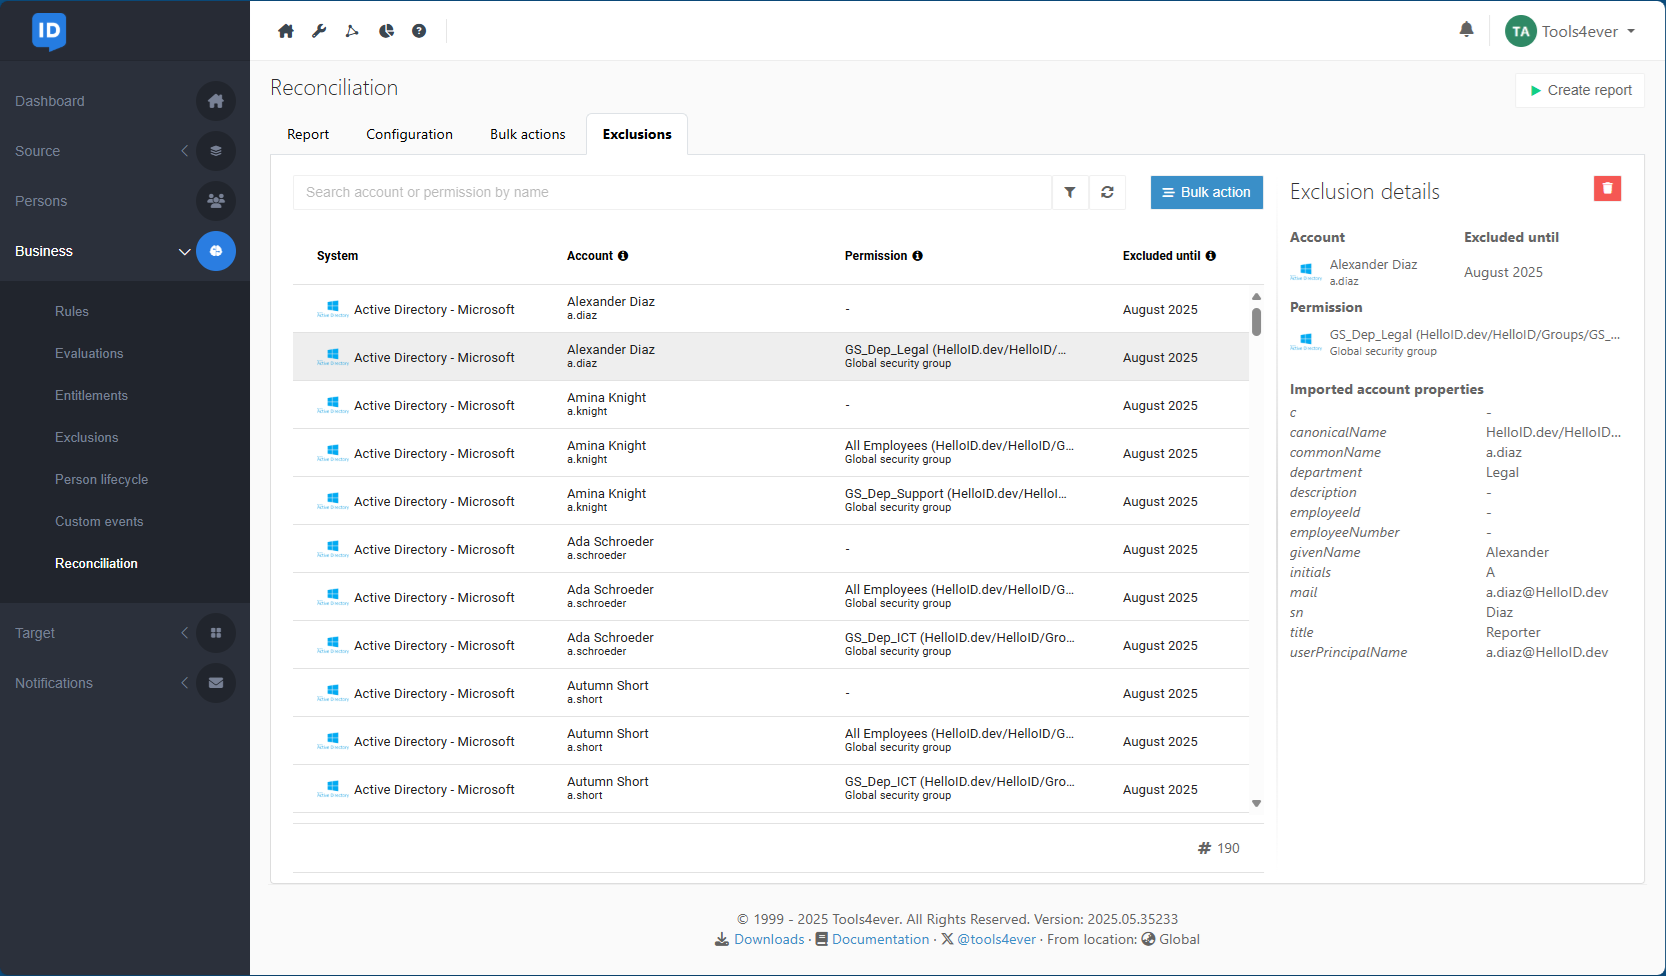
Task: Switch to the Report tab
Action: [308, 134]
